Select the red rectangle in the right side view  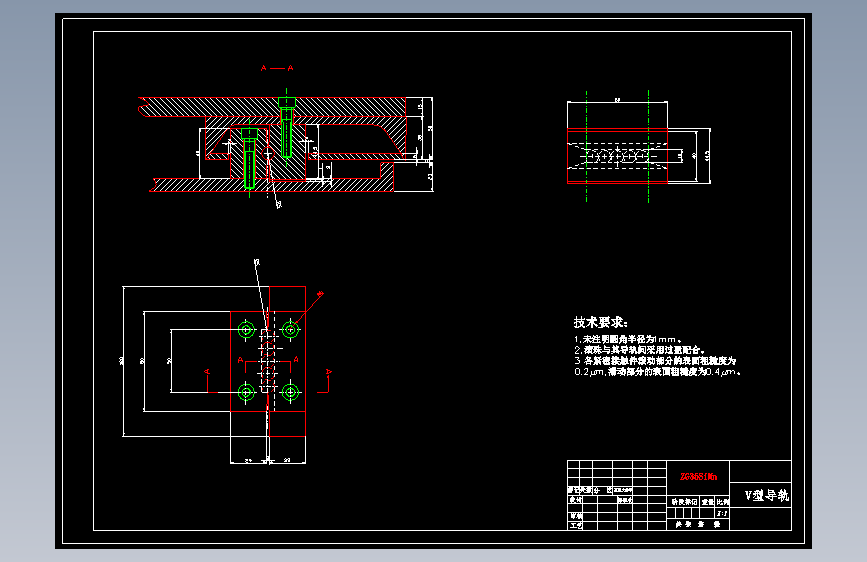point(617,156)
